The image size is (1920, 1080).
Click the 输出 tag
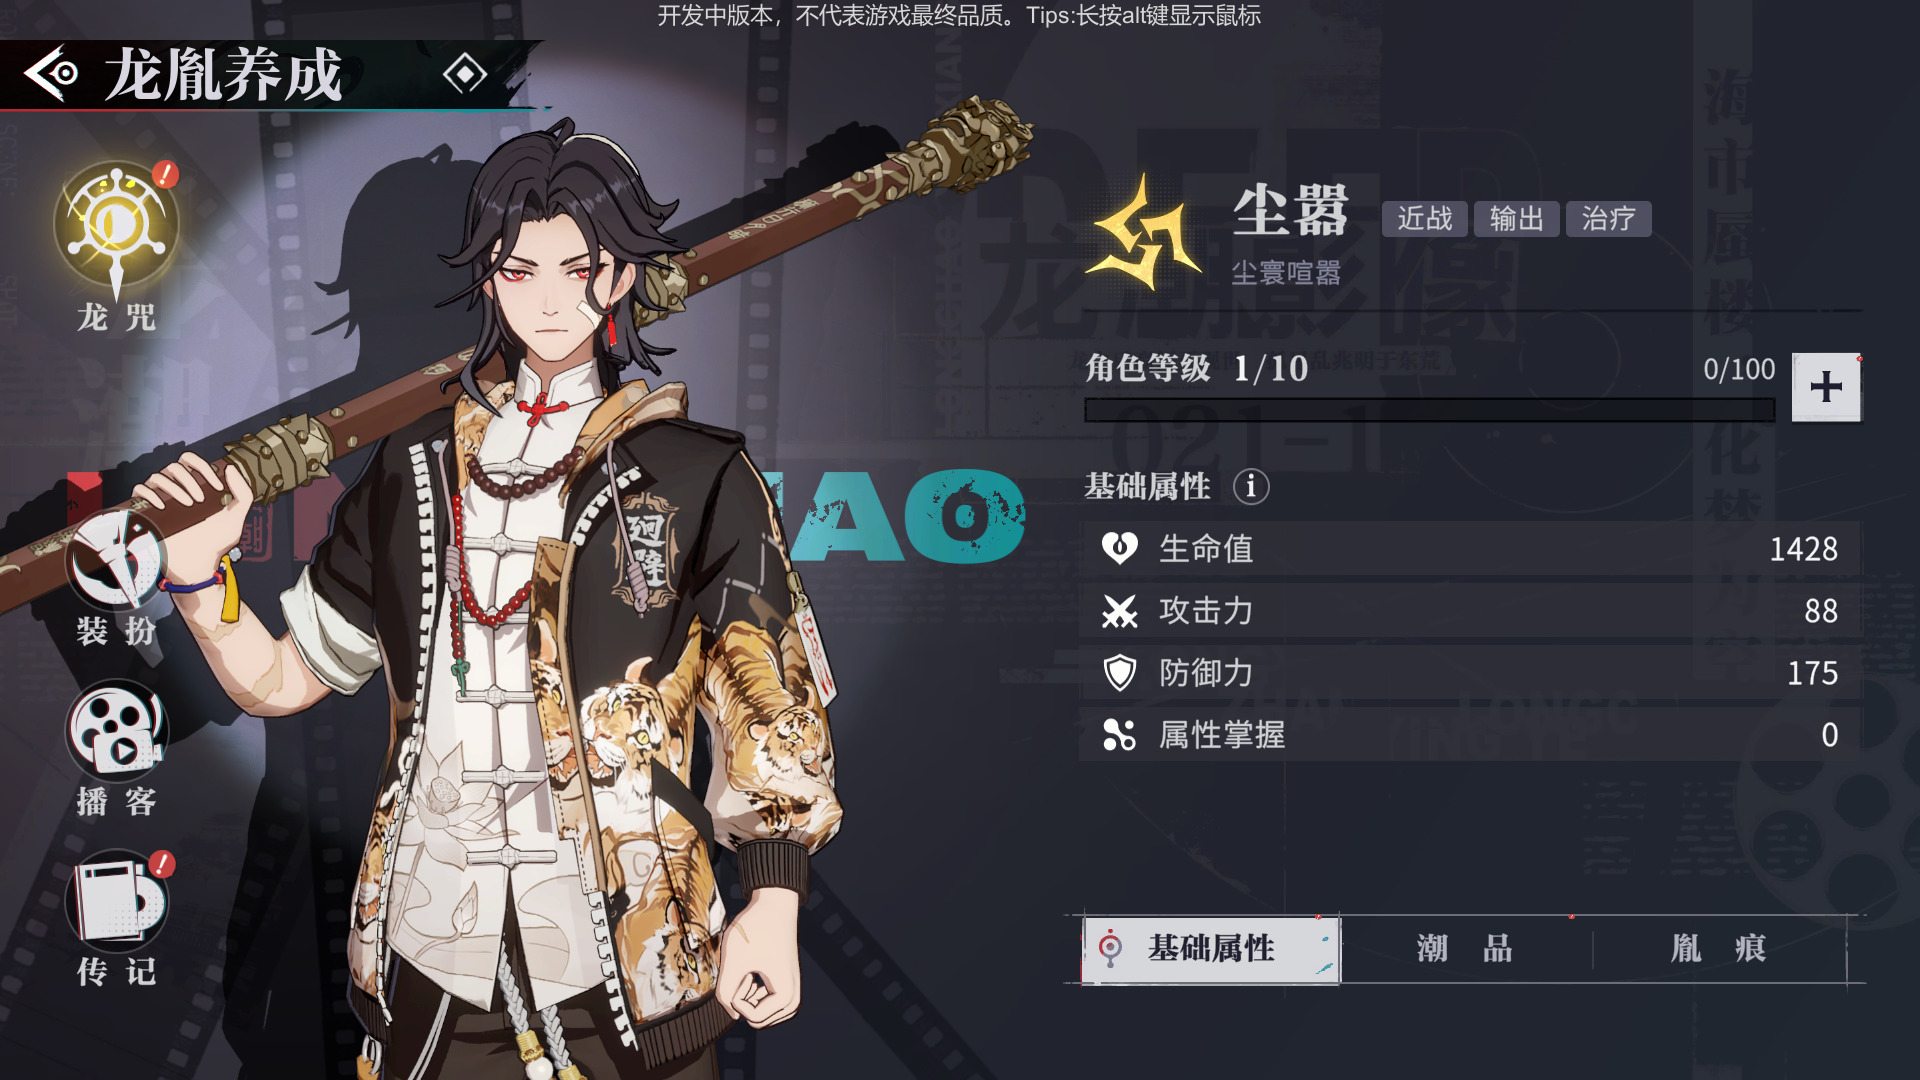click(x=1517, y=219)
